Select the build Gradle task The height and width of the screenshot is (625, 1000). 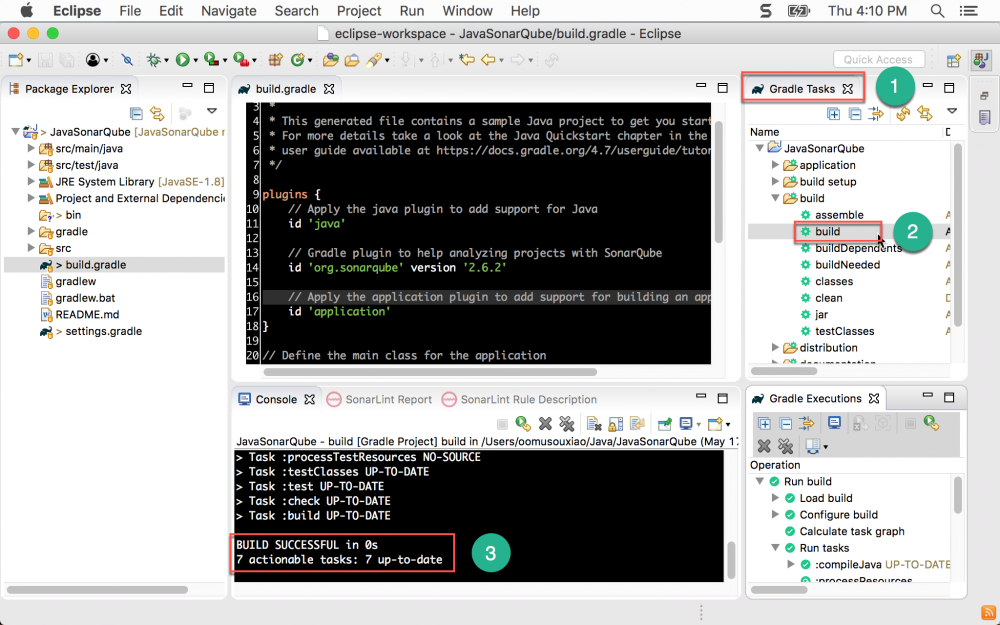click(827, 232)
